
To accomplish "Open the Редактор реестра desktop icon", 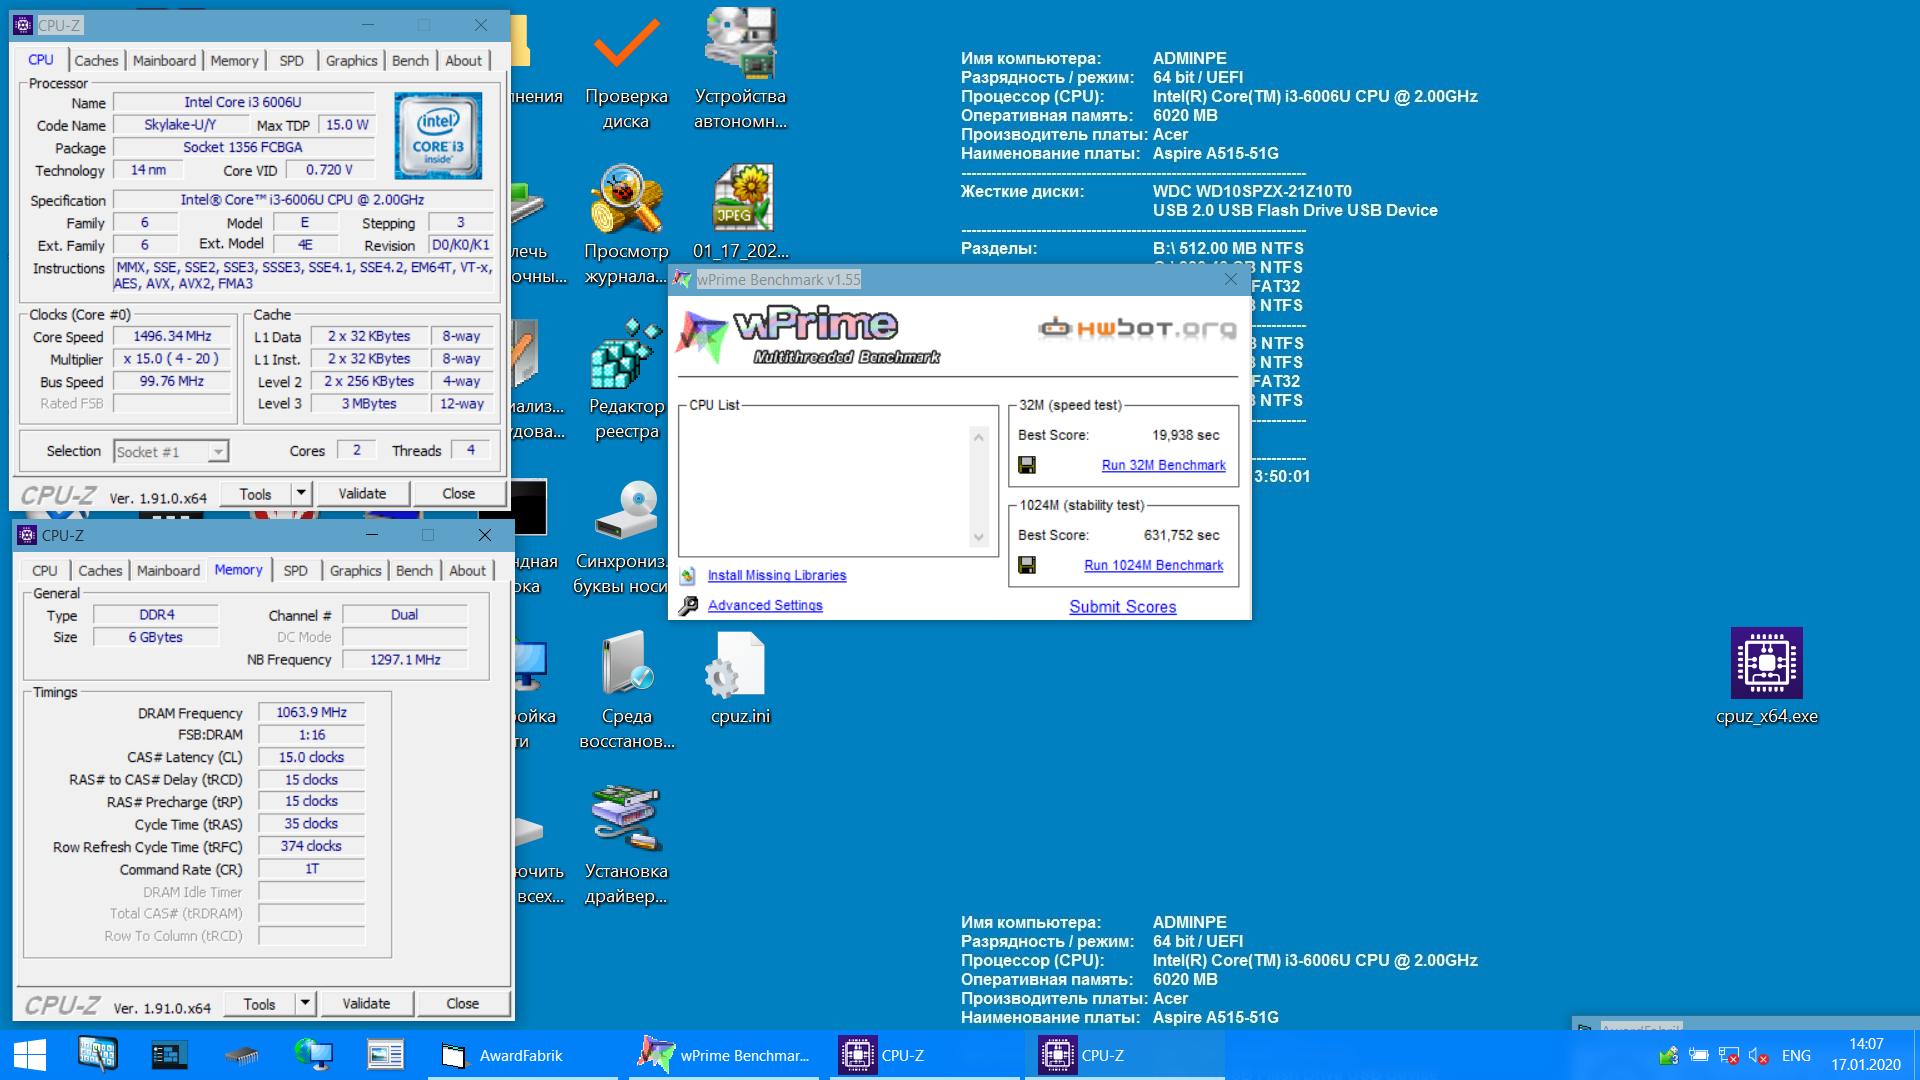I will coord(627,380).
